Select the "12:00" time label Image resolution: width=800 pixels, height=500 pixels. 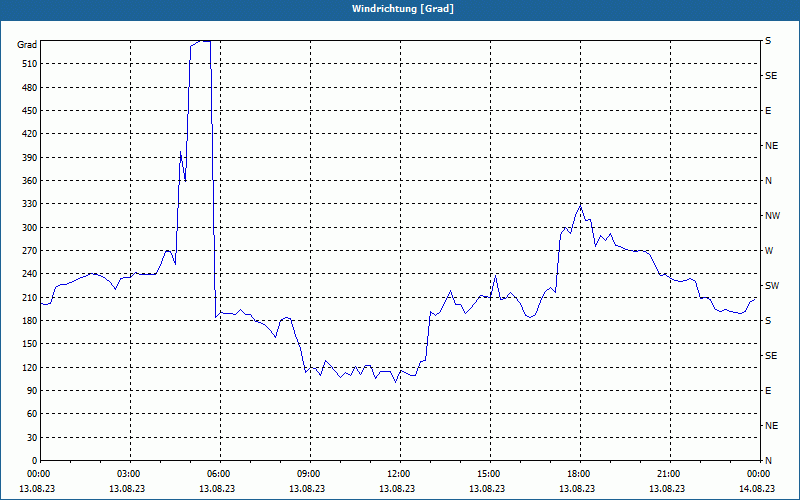click(399, 474)
